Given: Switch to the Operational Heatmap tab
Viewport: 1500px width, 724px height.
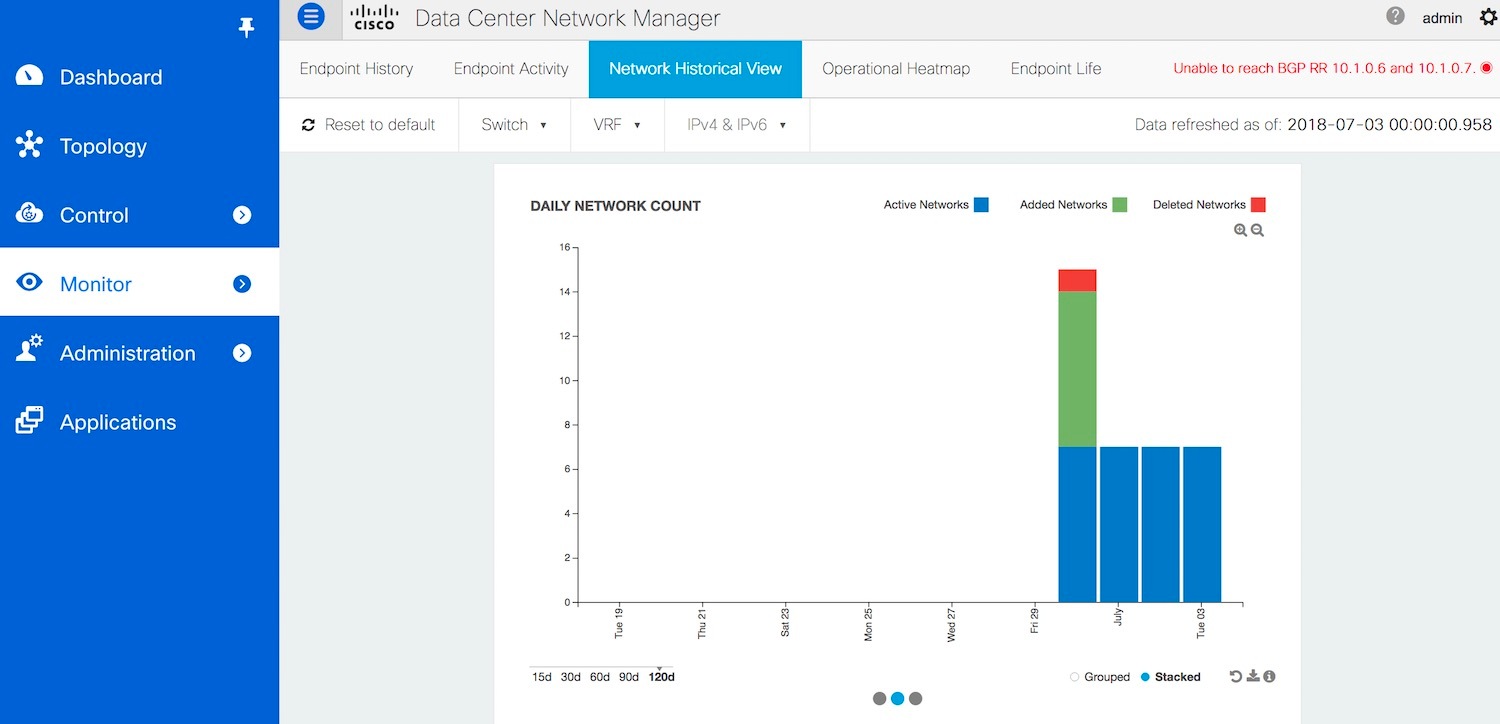Looking at the screenshot, I should [x=895, y=69].
